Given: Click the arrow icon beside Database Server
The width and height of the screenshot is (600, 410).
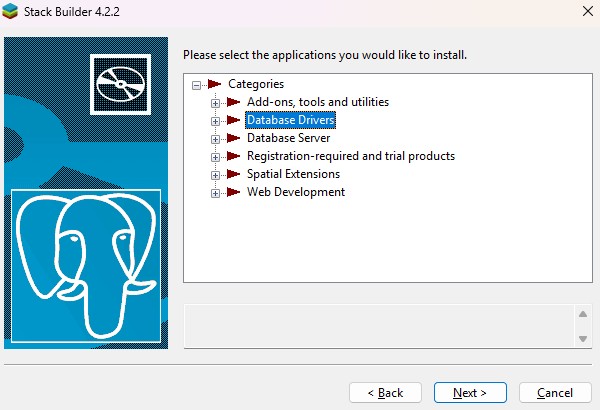Looking at the screenshot, I should pyautogui.click(x=233, y=138).
